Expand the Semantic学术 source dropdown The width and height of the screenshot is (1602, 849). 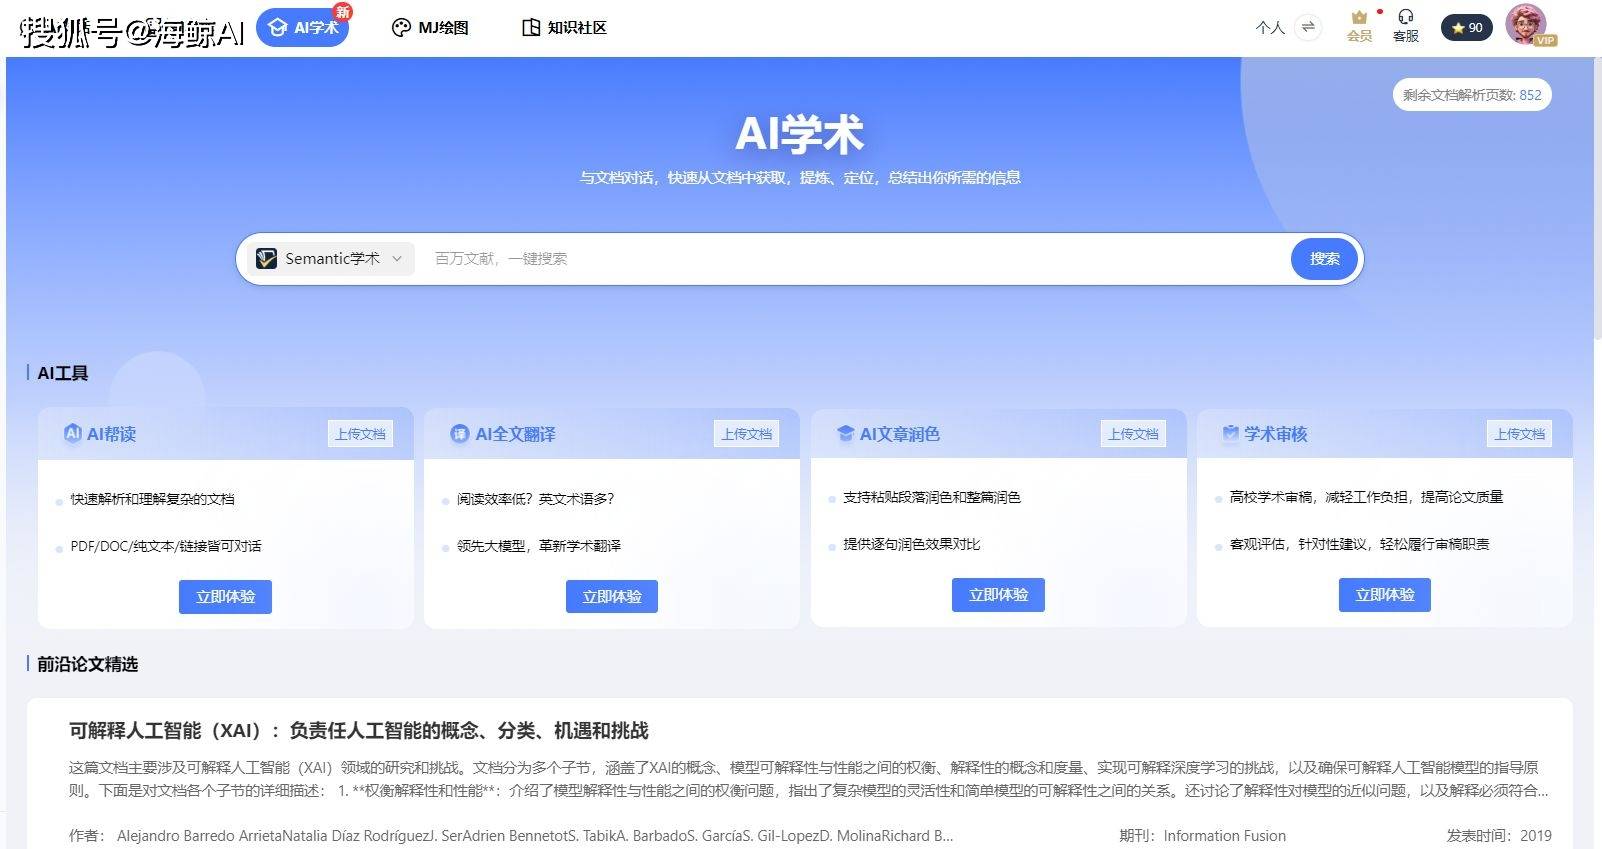[x=330, y=259]
